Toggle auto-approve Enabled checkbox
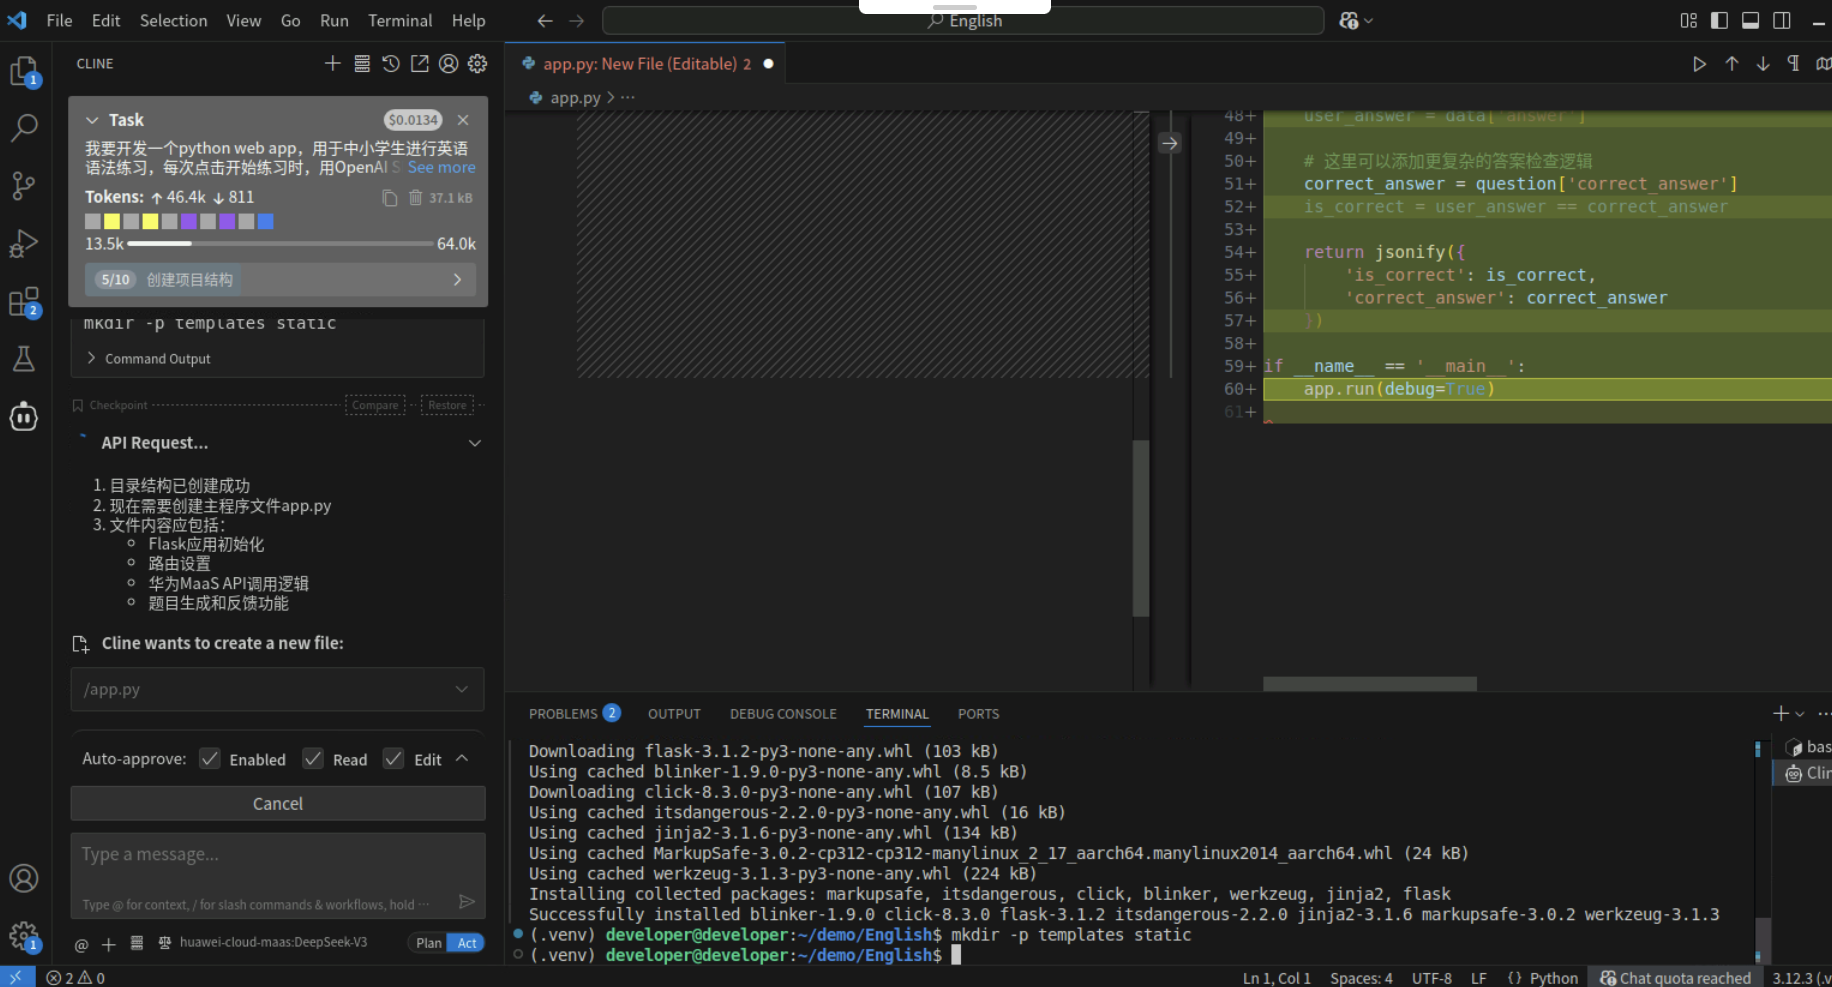This screenshot has height=987, width=1832. pyautogui.click(x=210, y=759)
